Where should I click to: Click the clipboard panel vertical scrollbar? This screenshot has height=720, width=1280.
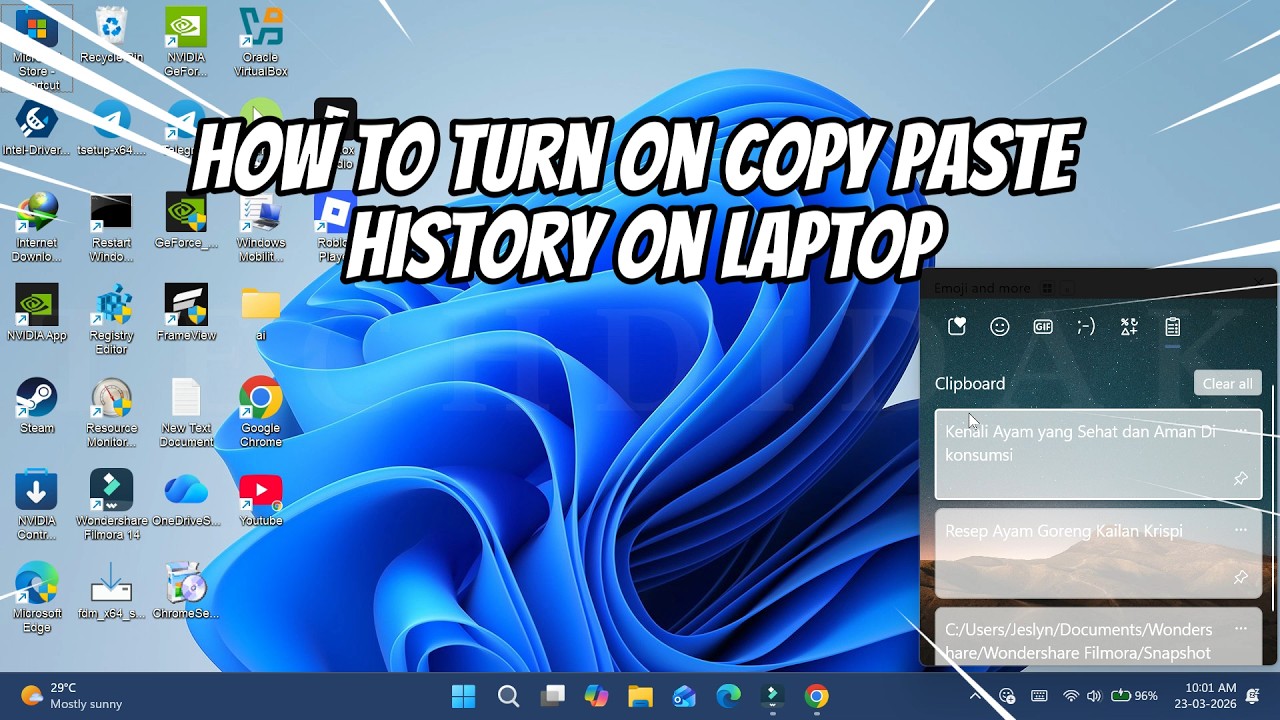point(1272,497)
